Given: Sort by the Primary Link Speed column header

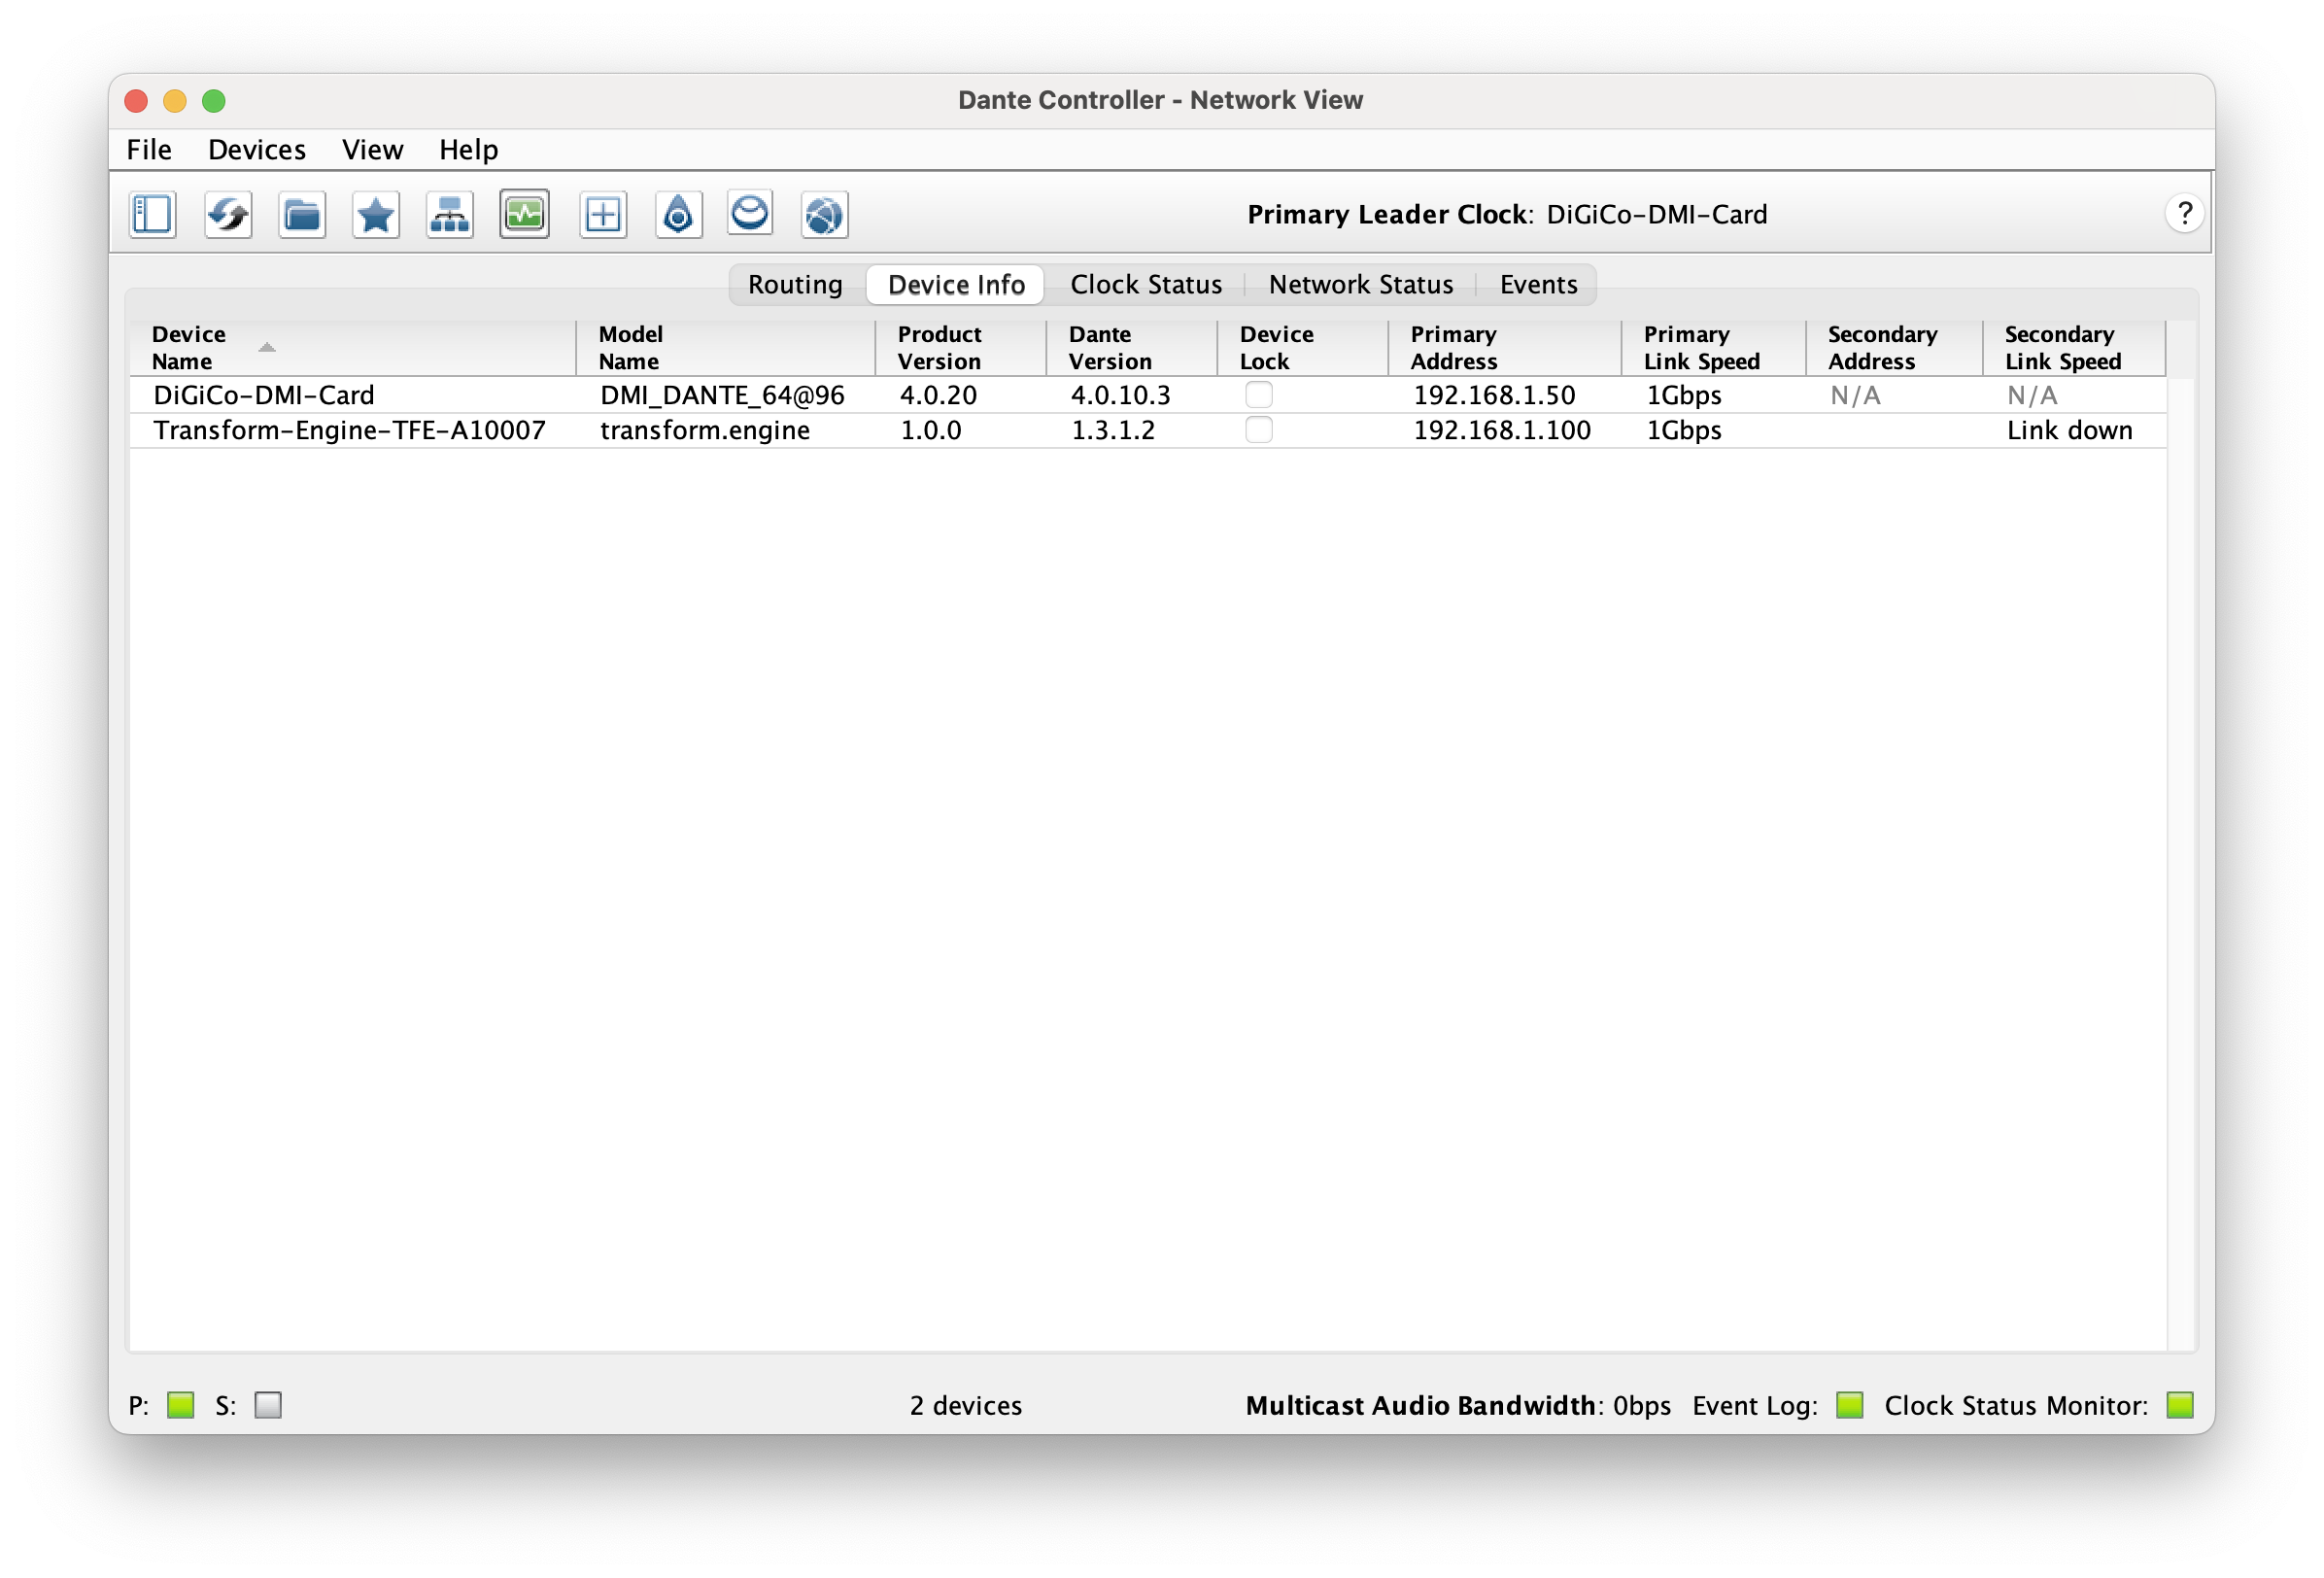Looking at the screenshot, I should tap(1714, 348).
